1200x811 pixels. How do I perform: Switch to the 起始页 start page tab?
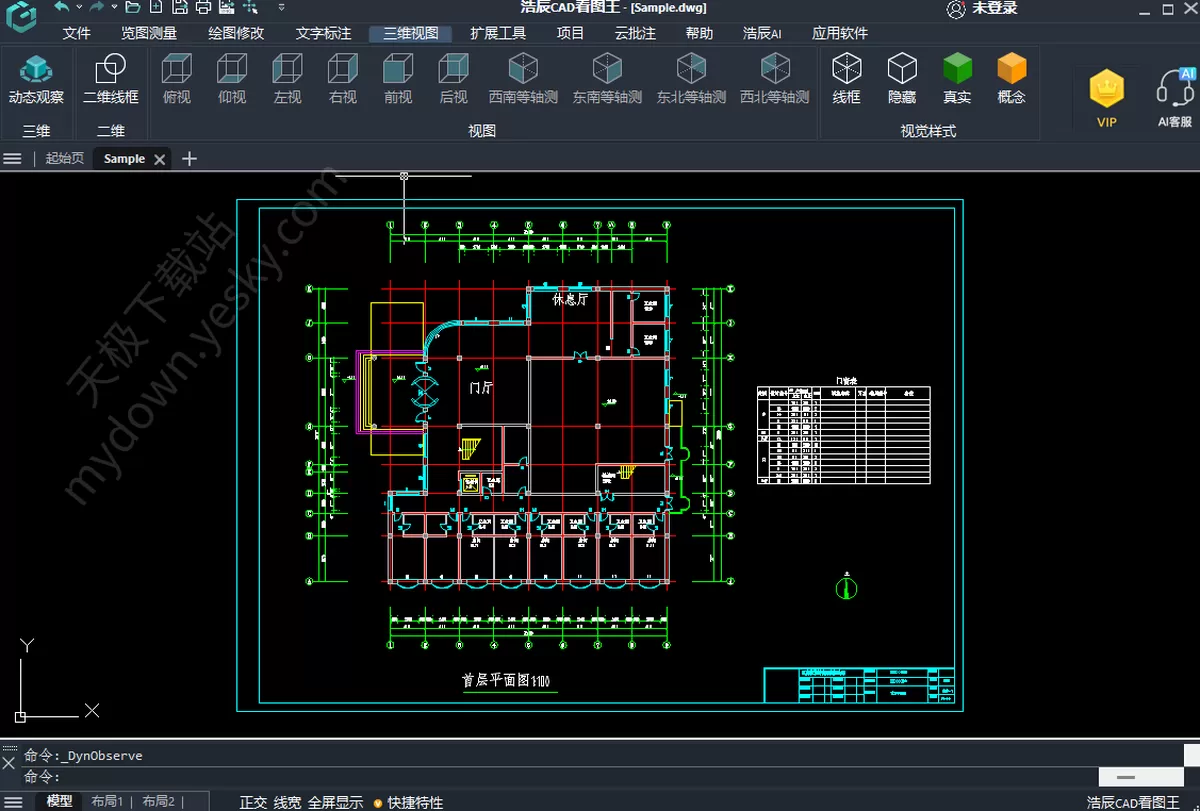tap(65, 159)
